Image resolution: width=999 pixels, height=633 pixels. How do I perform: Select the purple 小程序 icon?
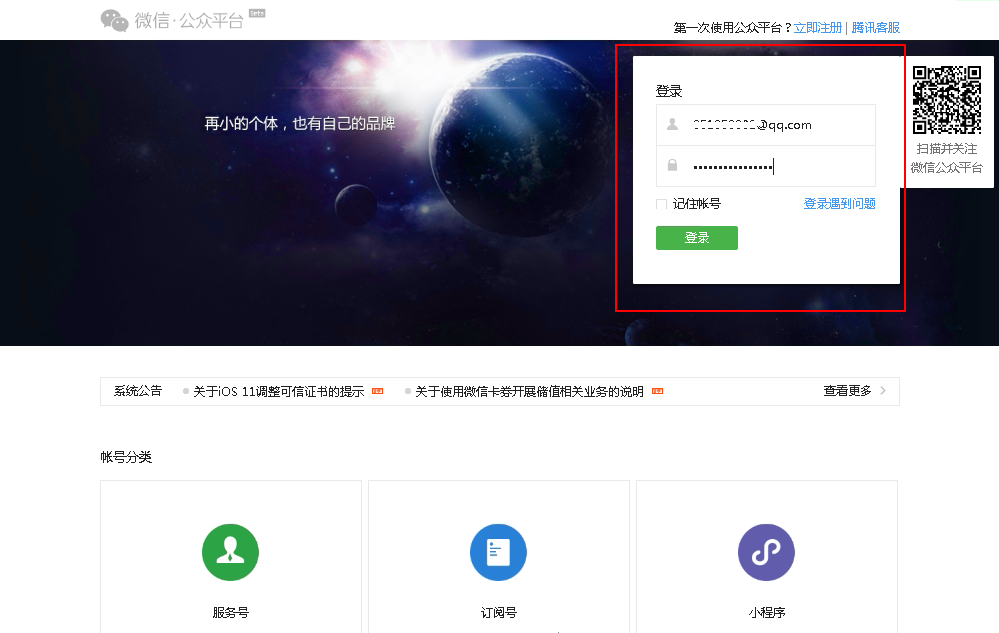[x=766, y=552]
